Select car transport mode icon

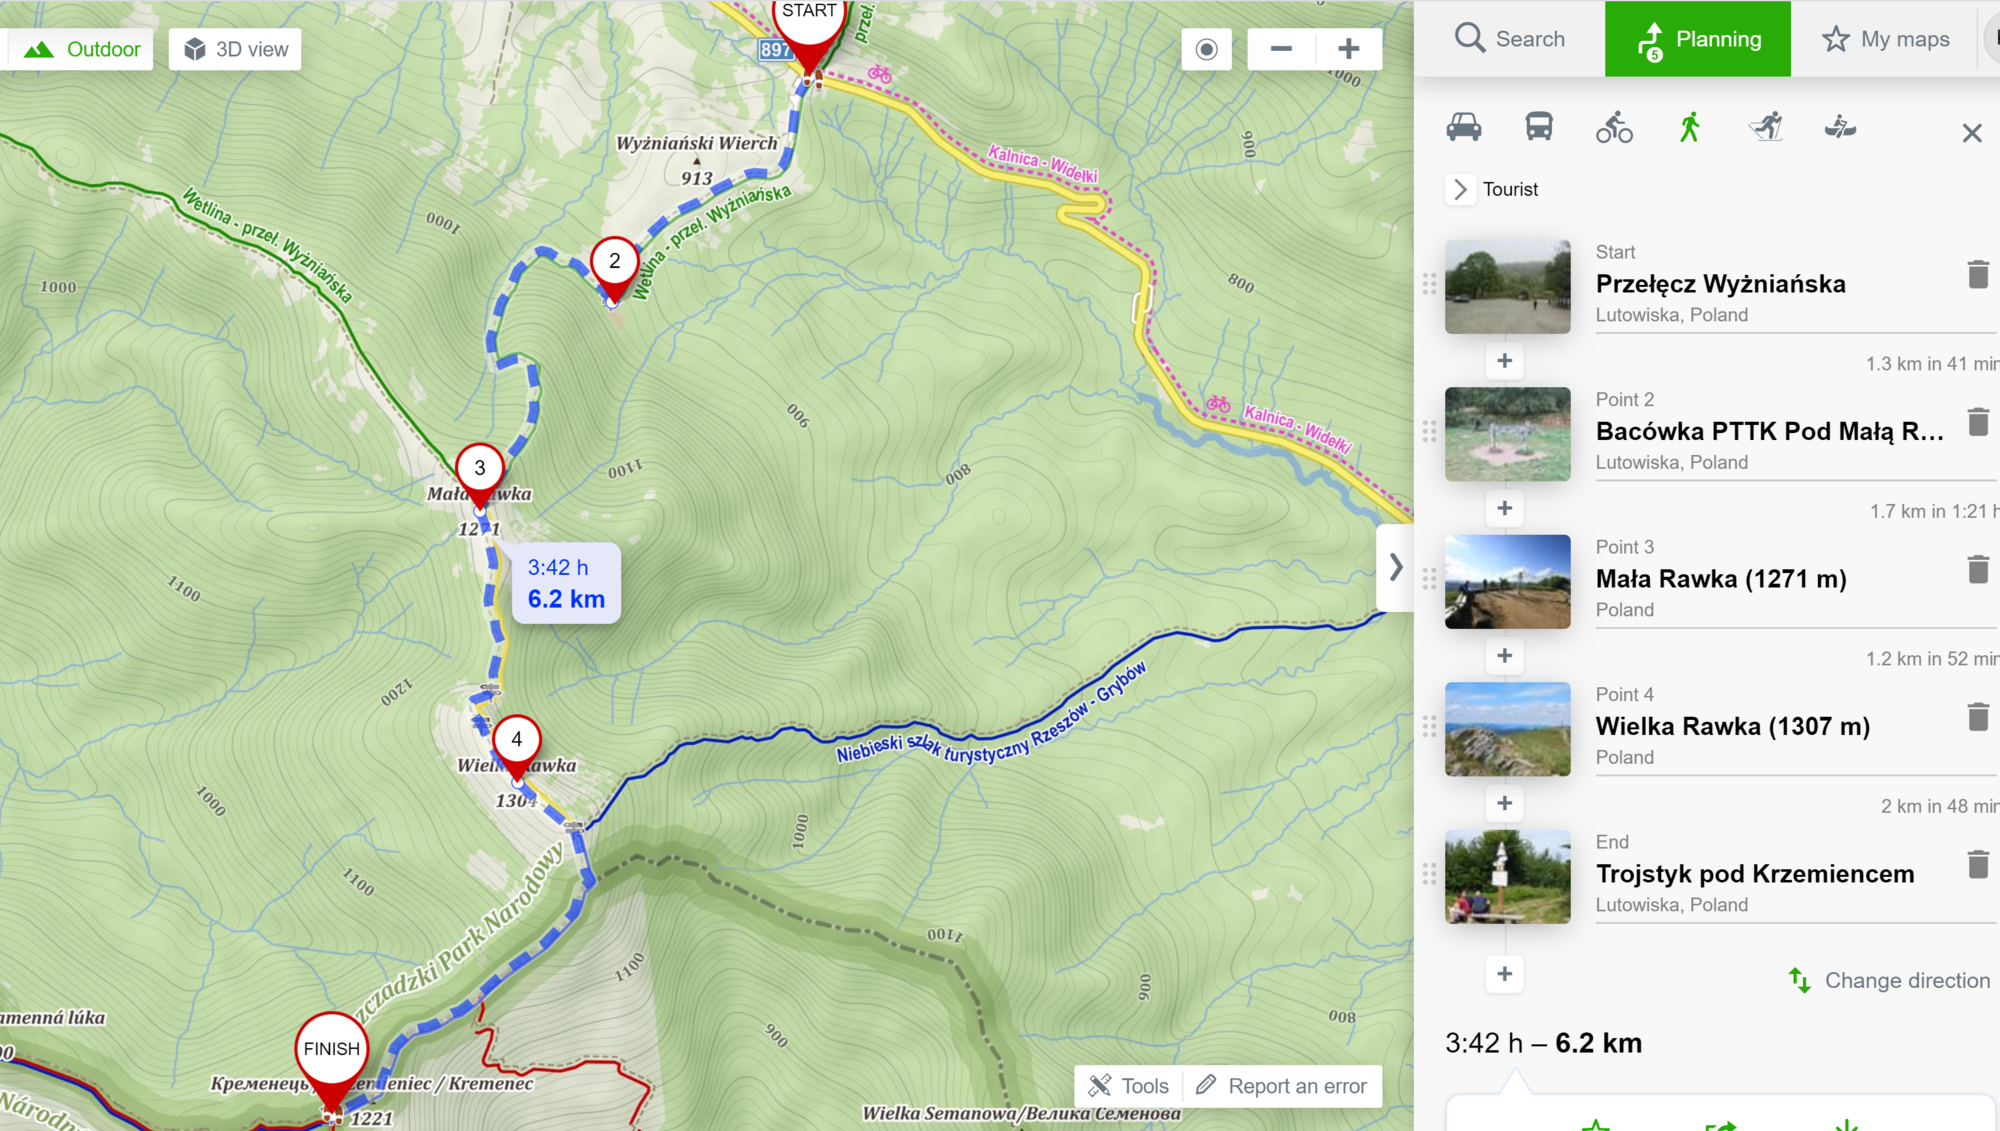[x=1463, y=127]
